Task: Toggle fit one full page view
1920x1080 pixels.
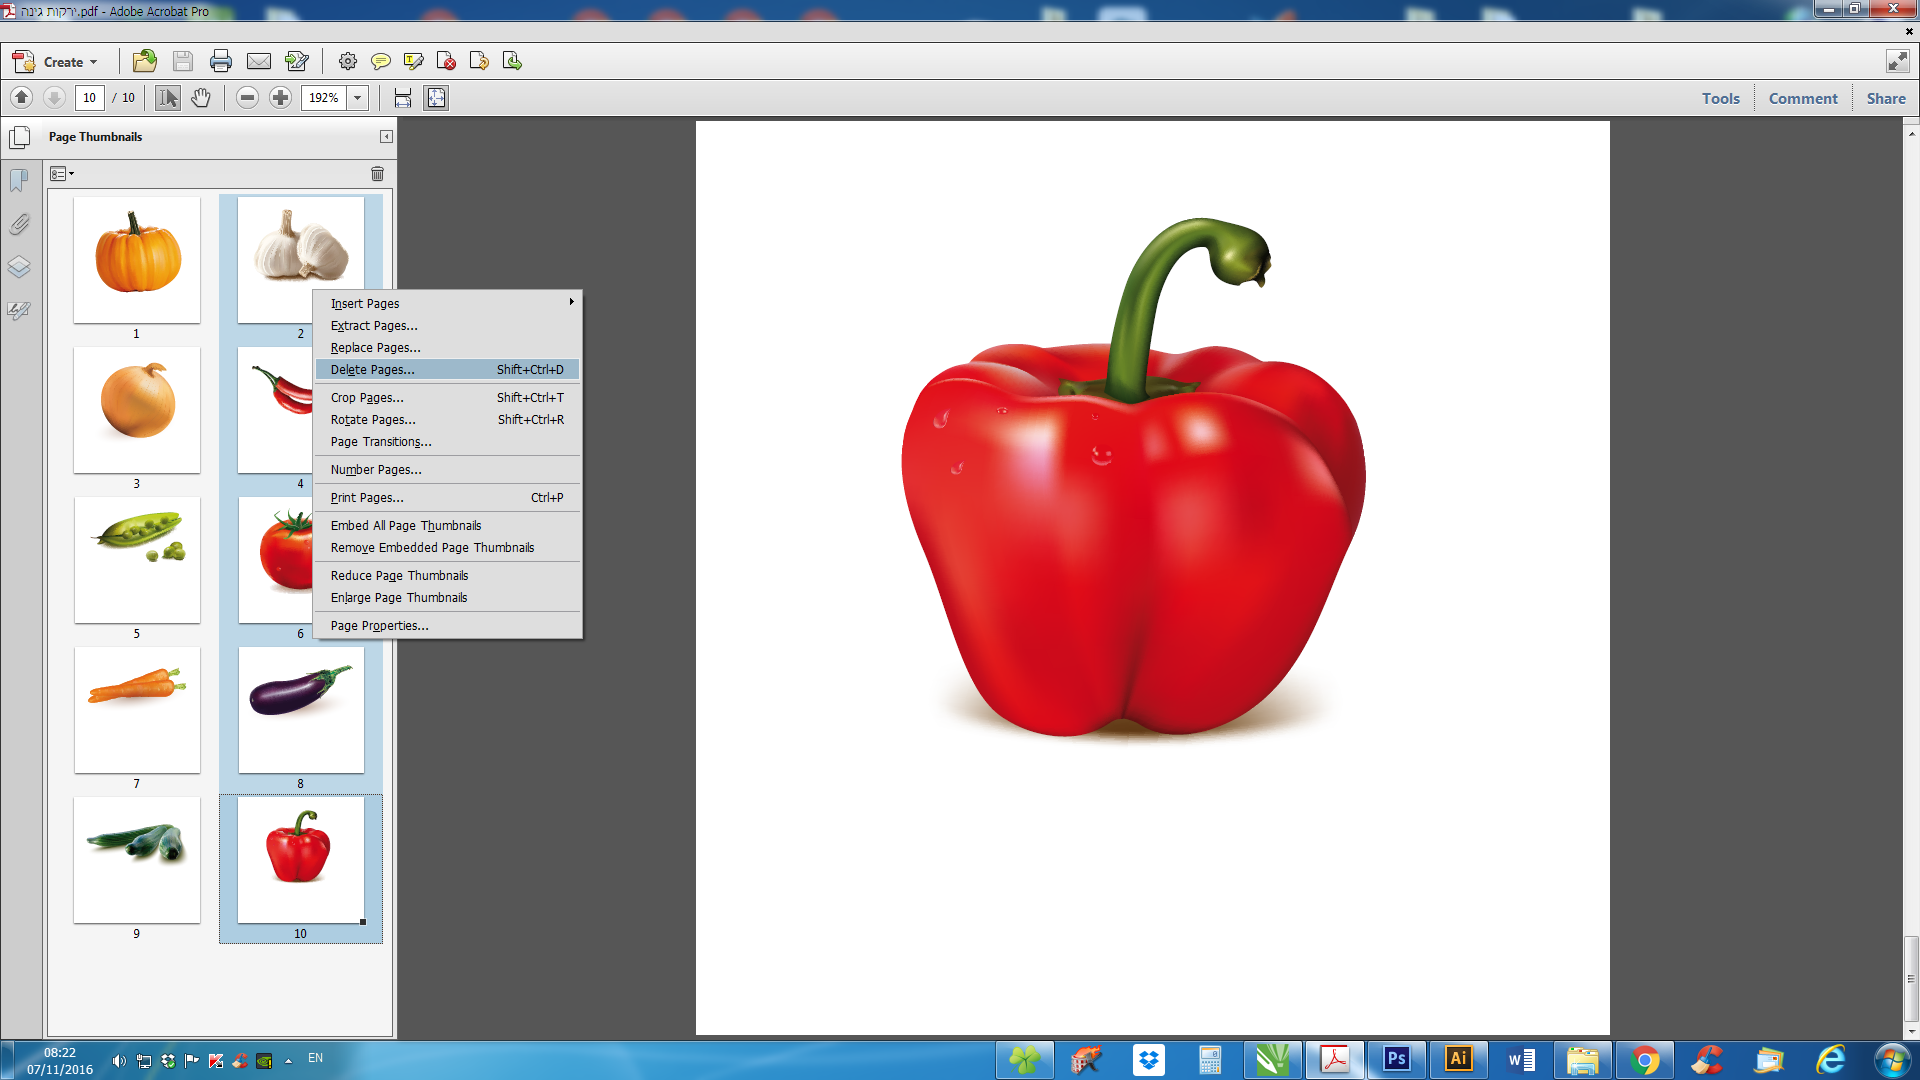Action: tap(436, 98)
